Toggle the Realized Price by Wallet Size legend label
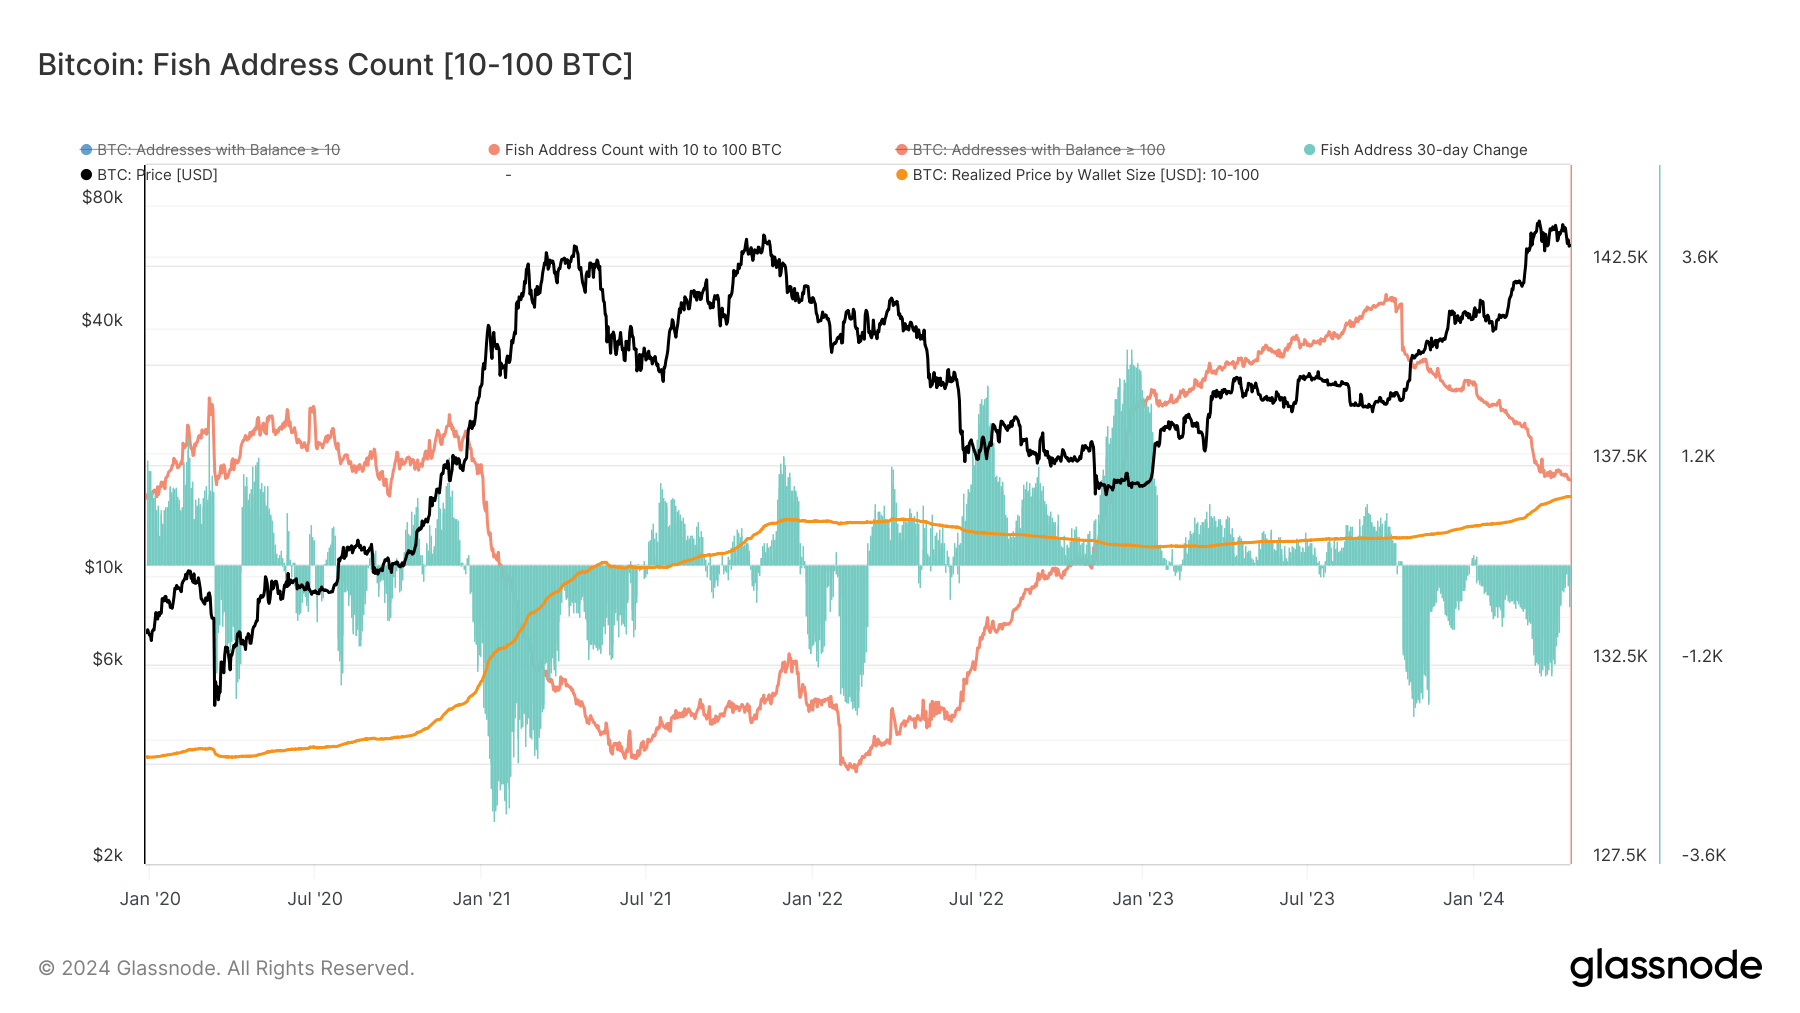 point(1085,175)
